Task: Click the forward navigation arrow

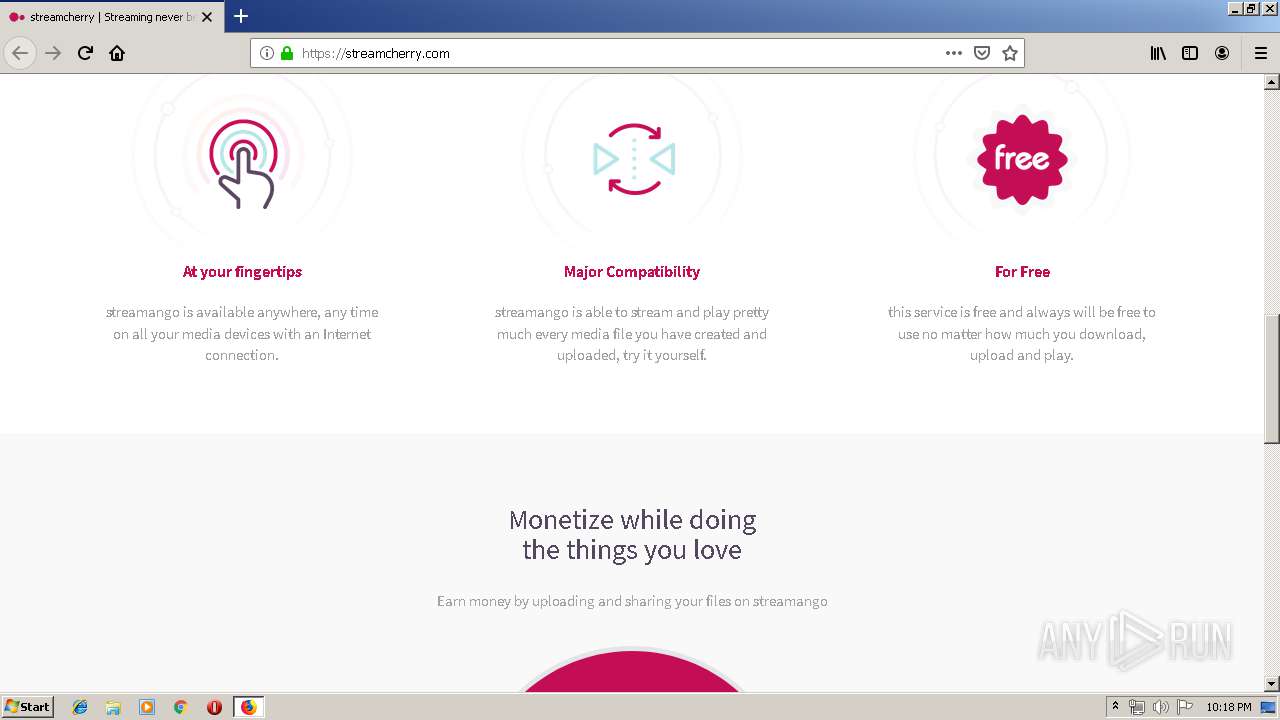Action: point(53,53)
